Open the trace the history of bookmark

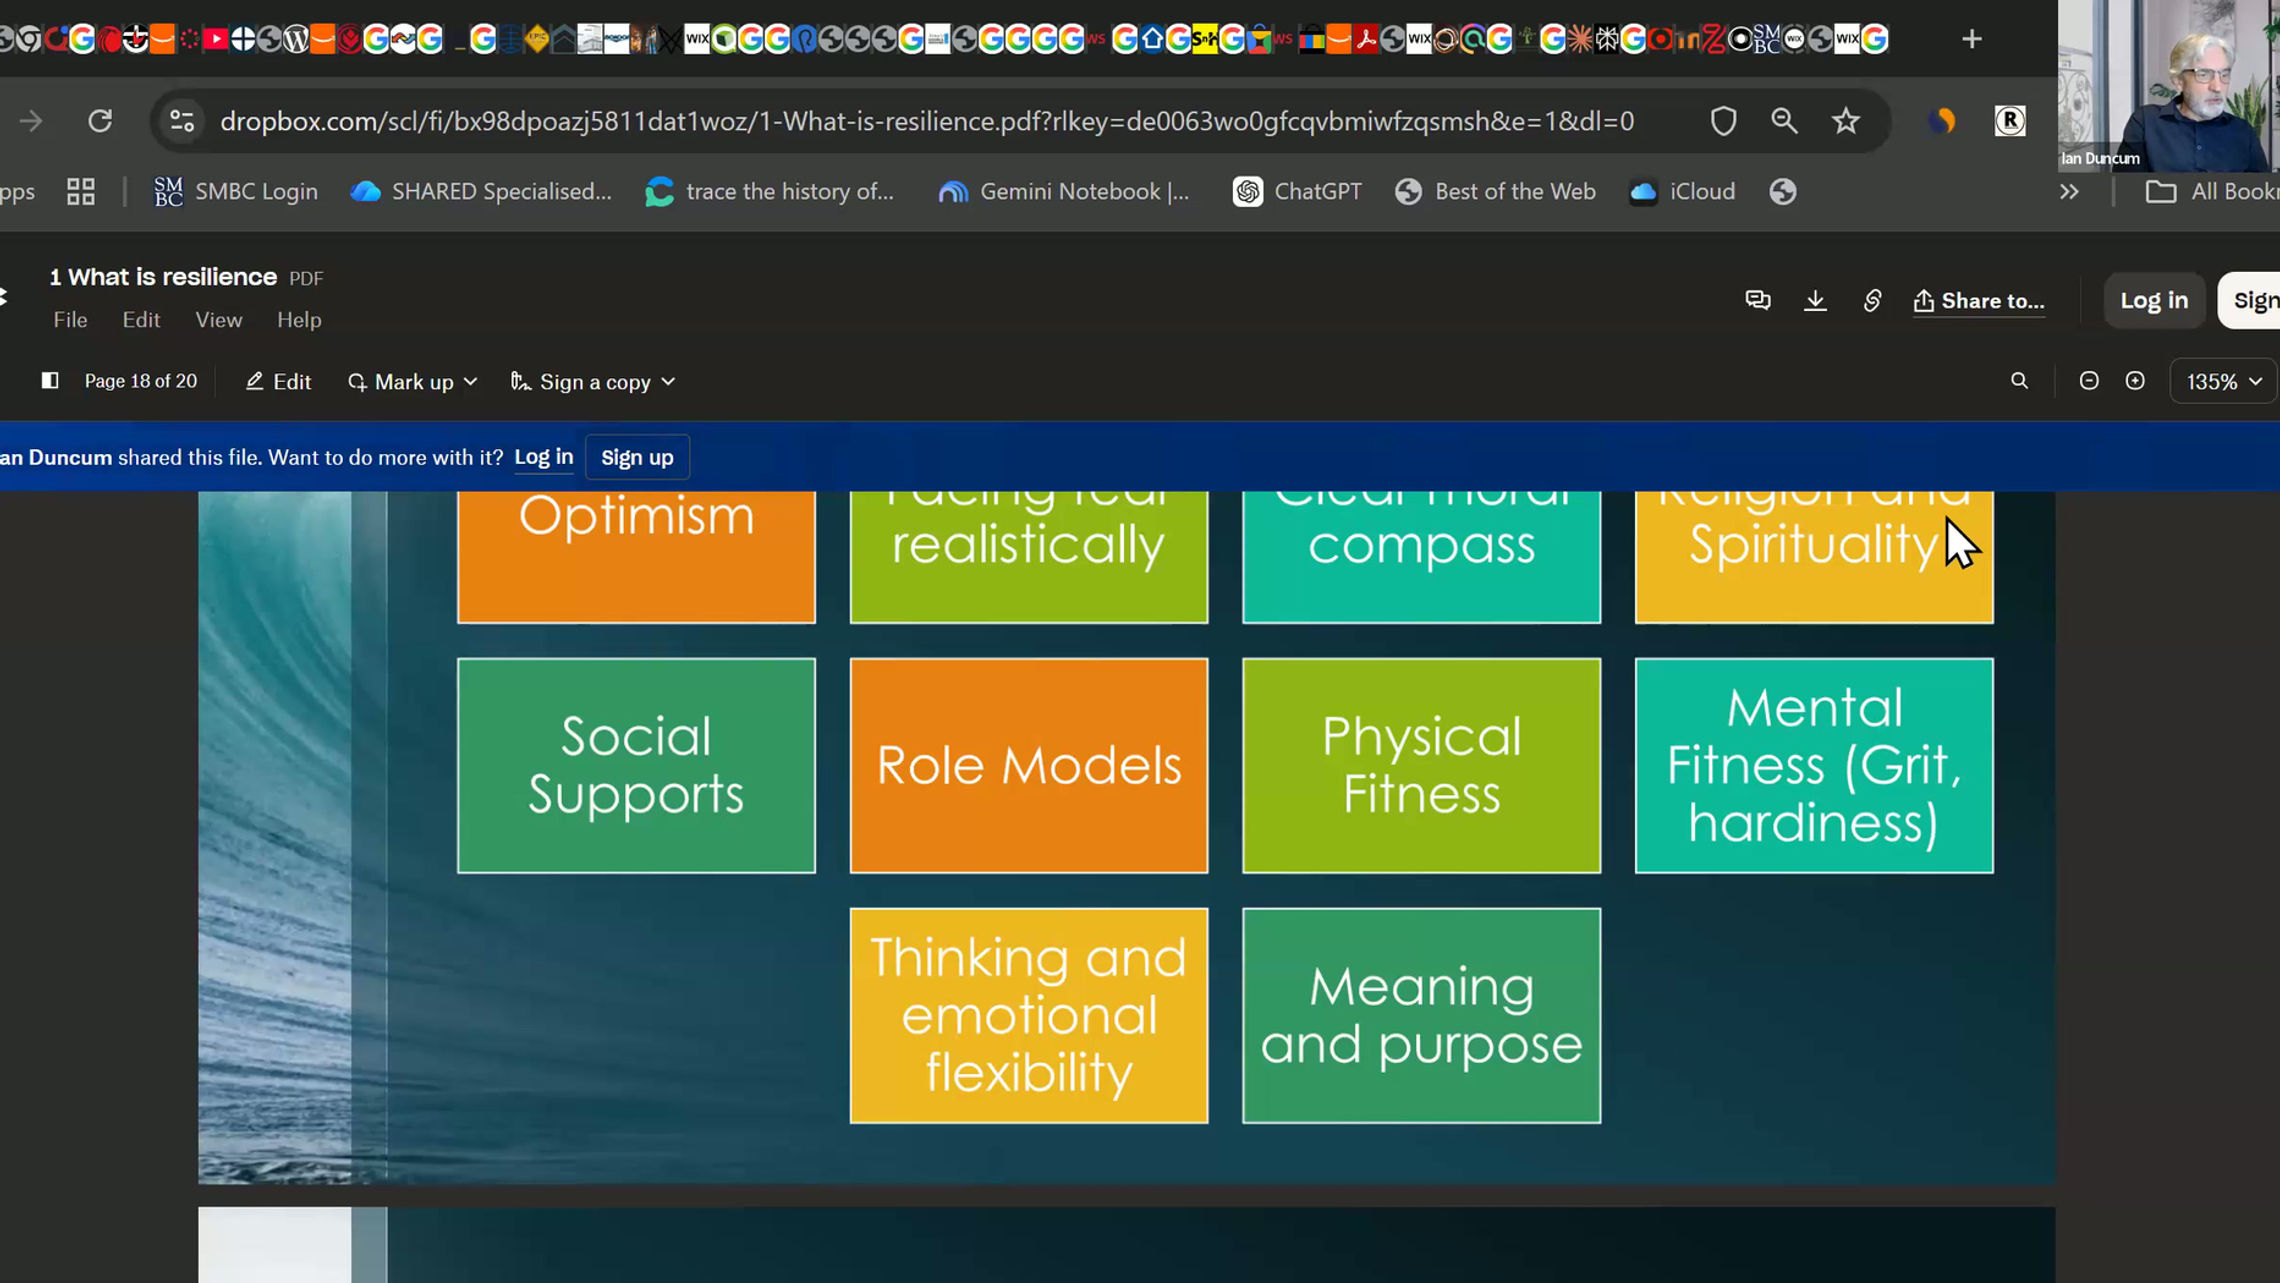(770, 191)
